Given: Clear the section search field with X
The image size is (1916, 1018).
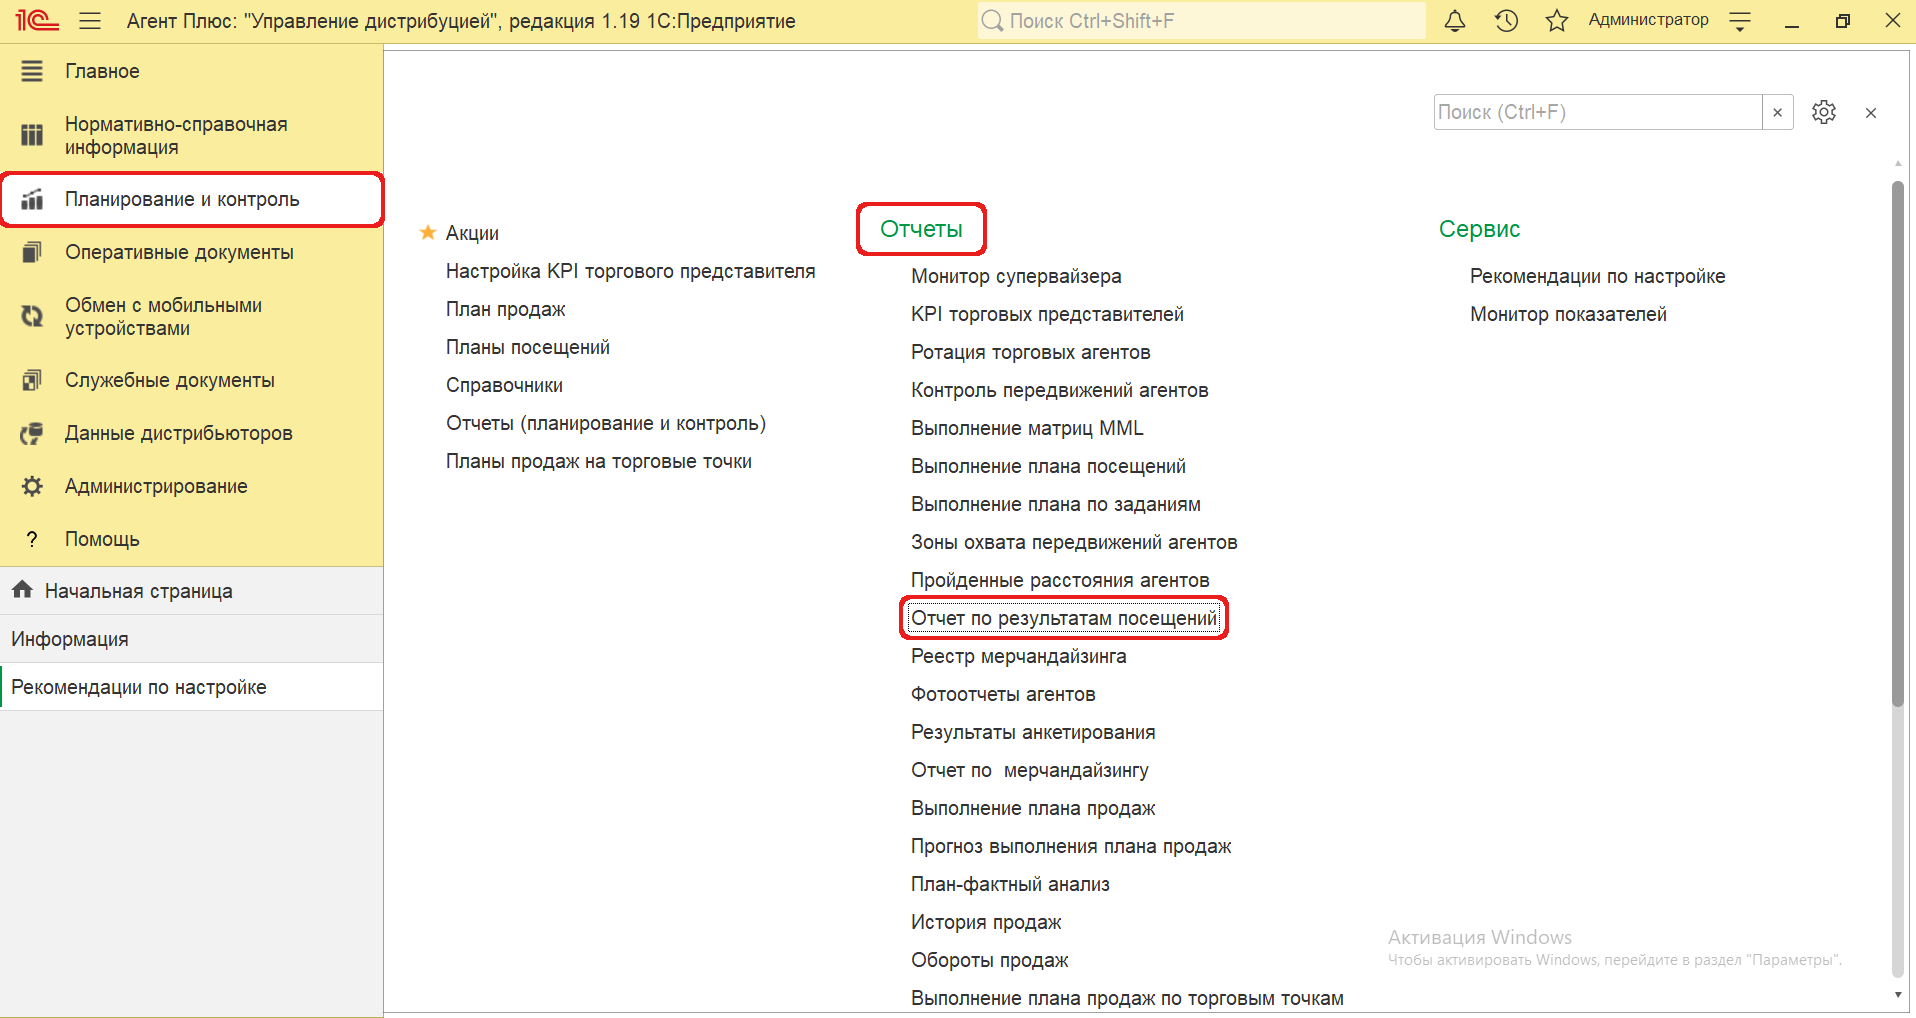Looking at the screenshot, I should click(x=1777, y=113).
